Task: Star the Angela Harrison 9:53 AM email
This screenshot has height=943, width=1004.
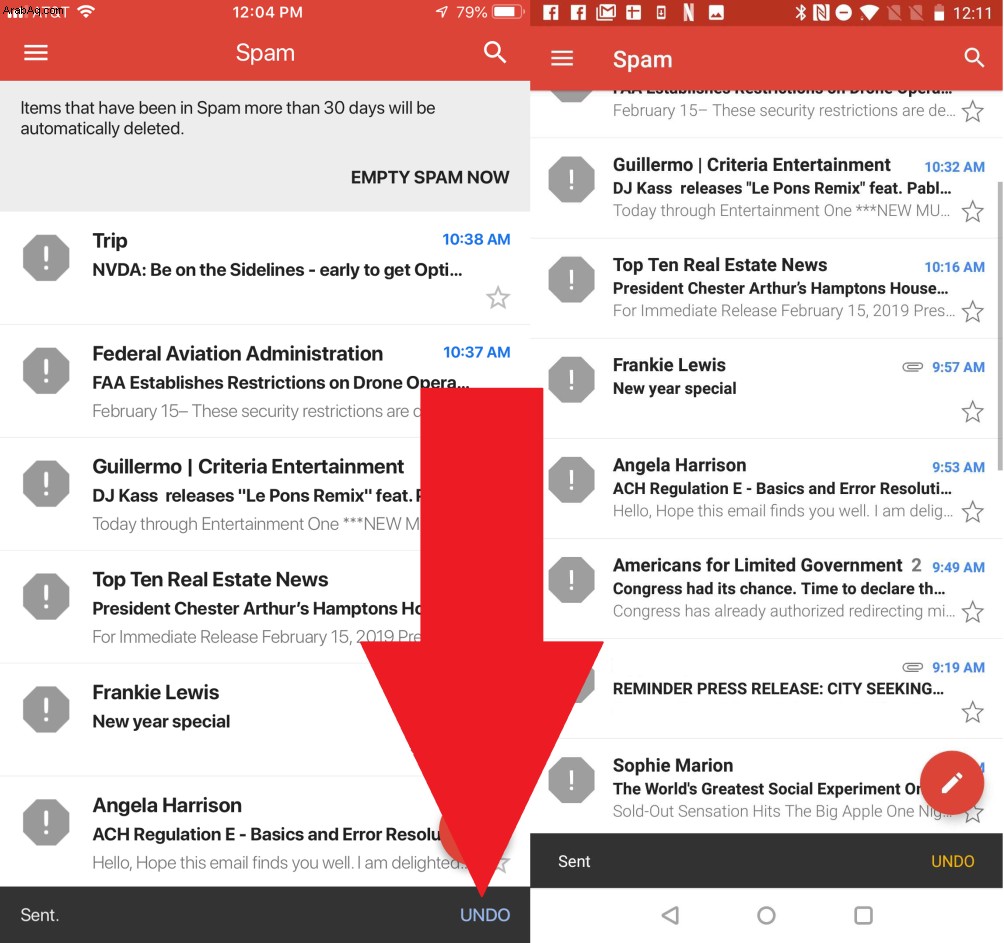Action: coord(973,512)
